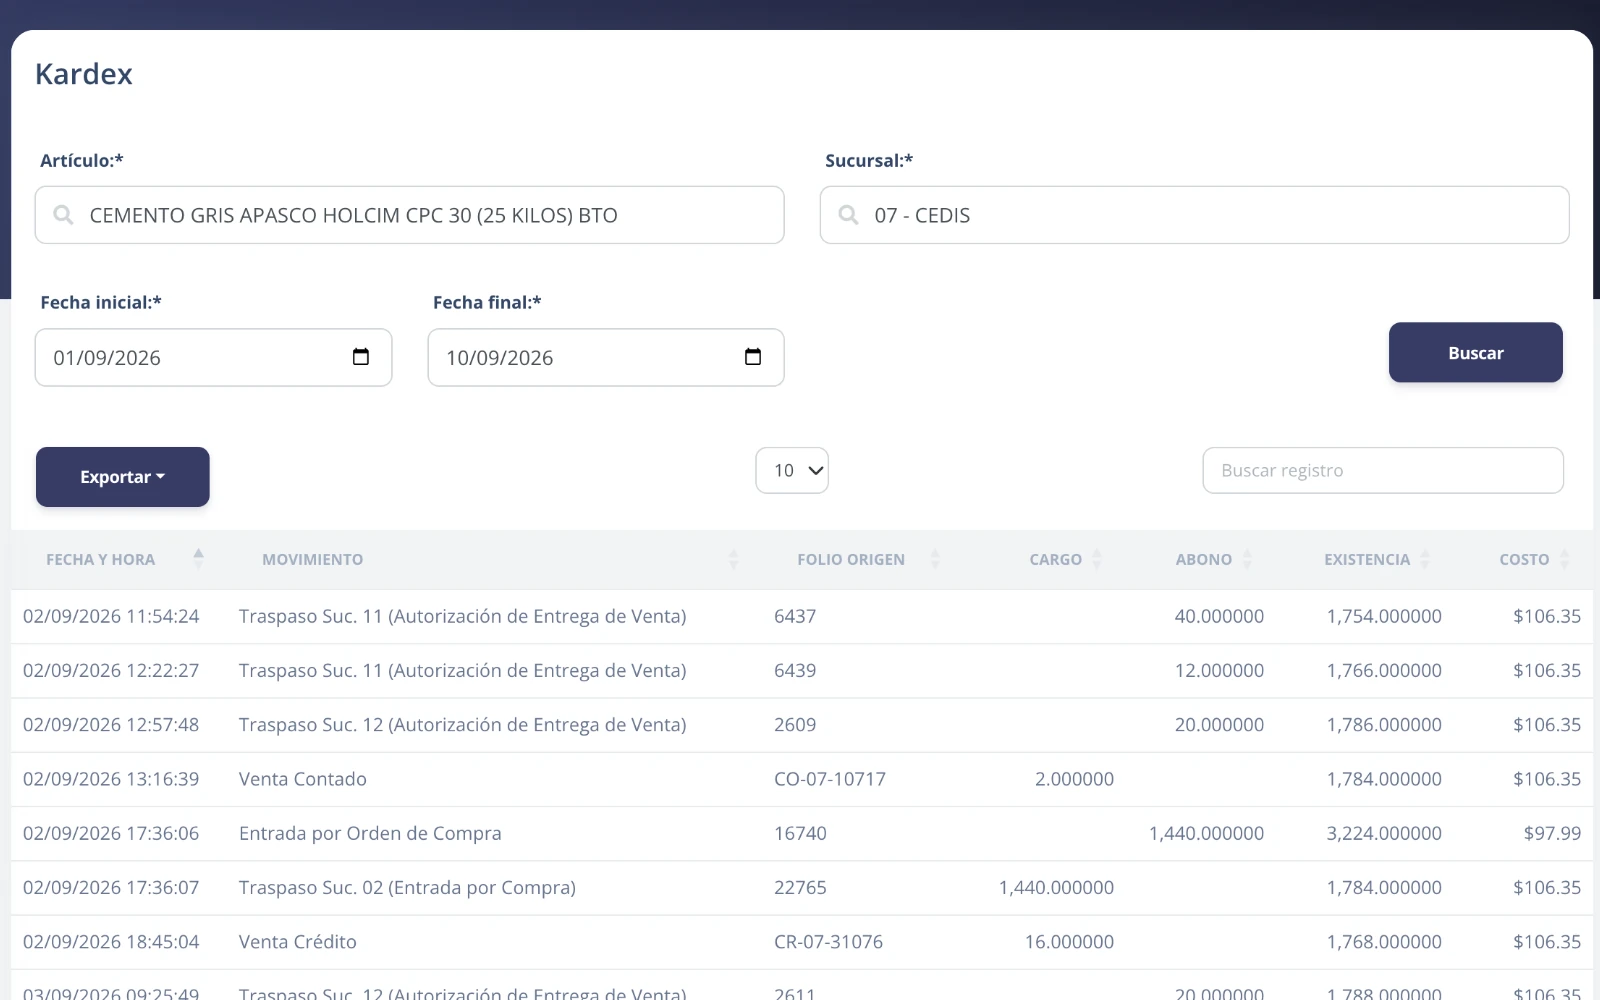Open calendar picker for Fecha inicial
1600x1000 pixels.
click(x=361, y=357)
